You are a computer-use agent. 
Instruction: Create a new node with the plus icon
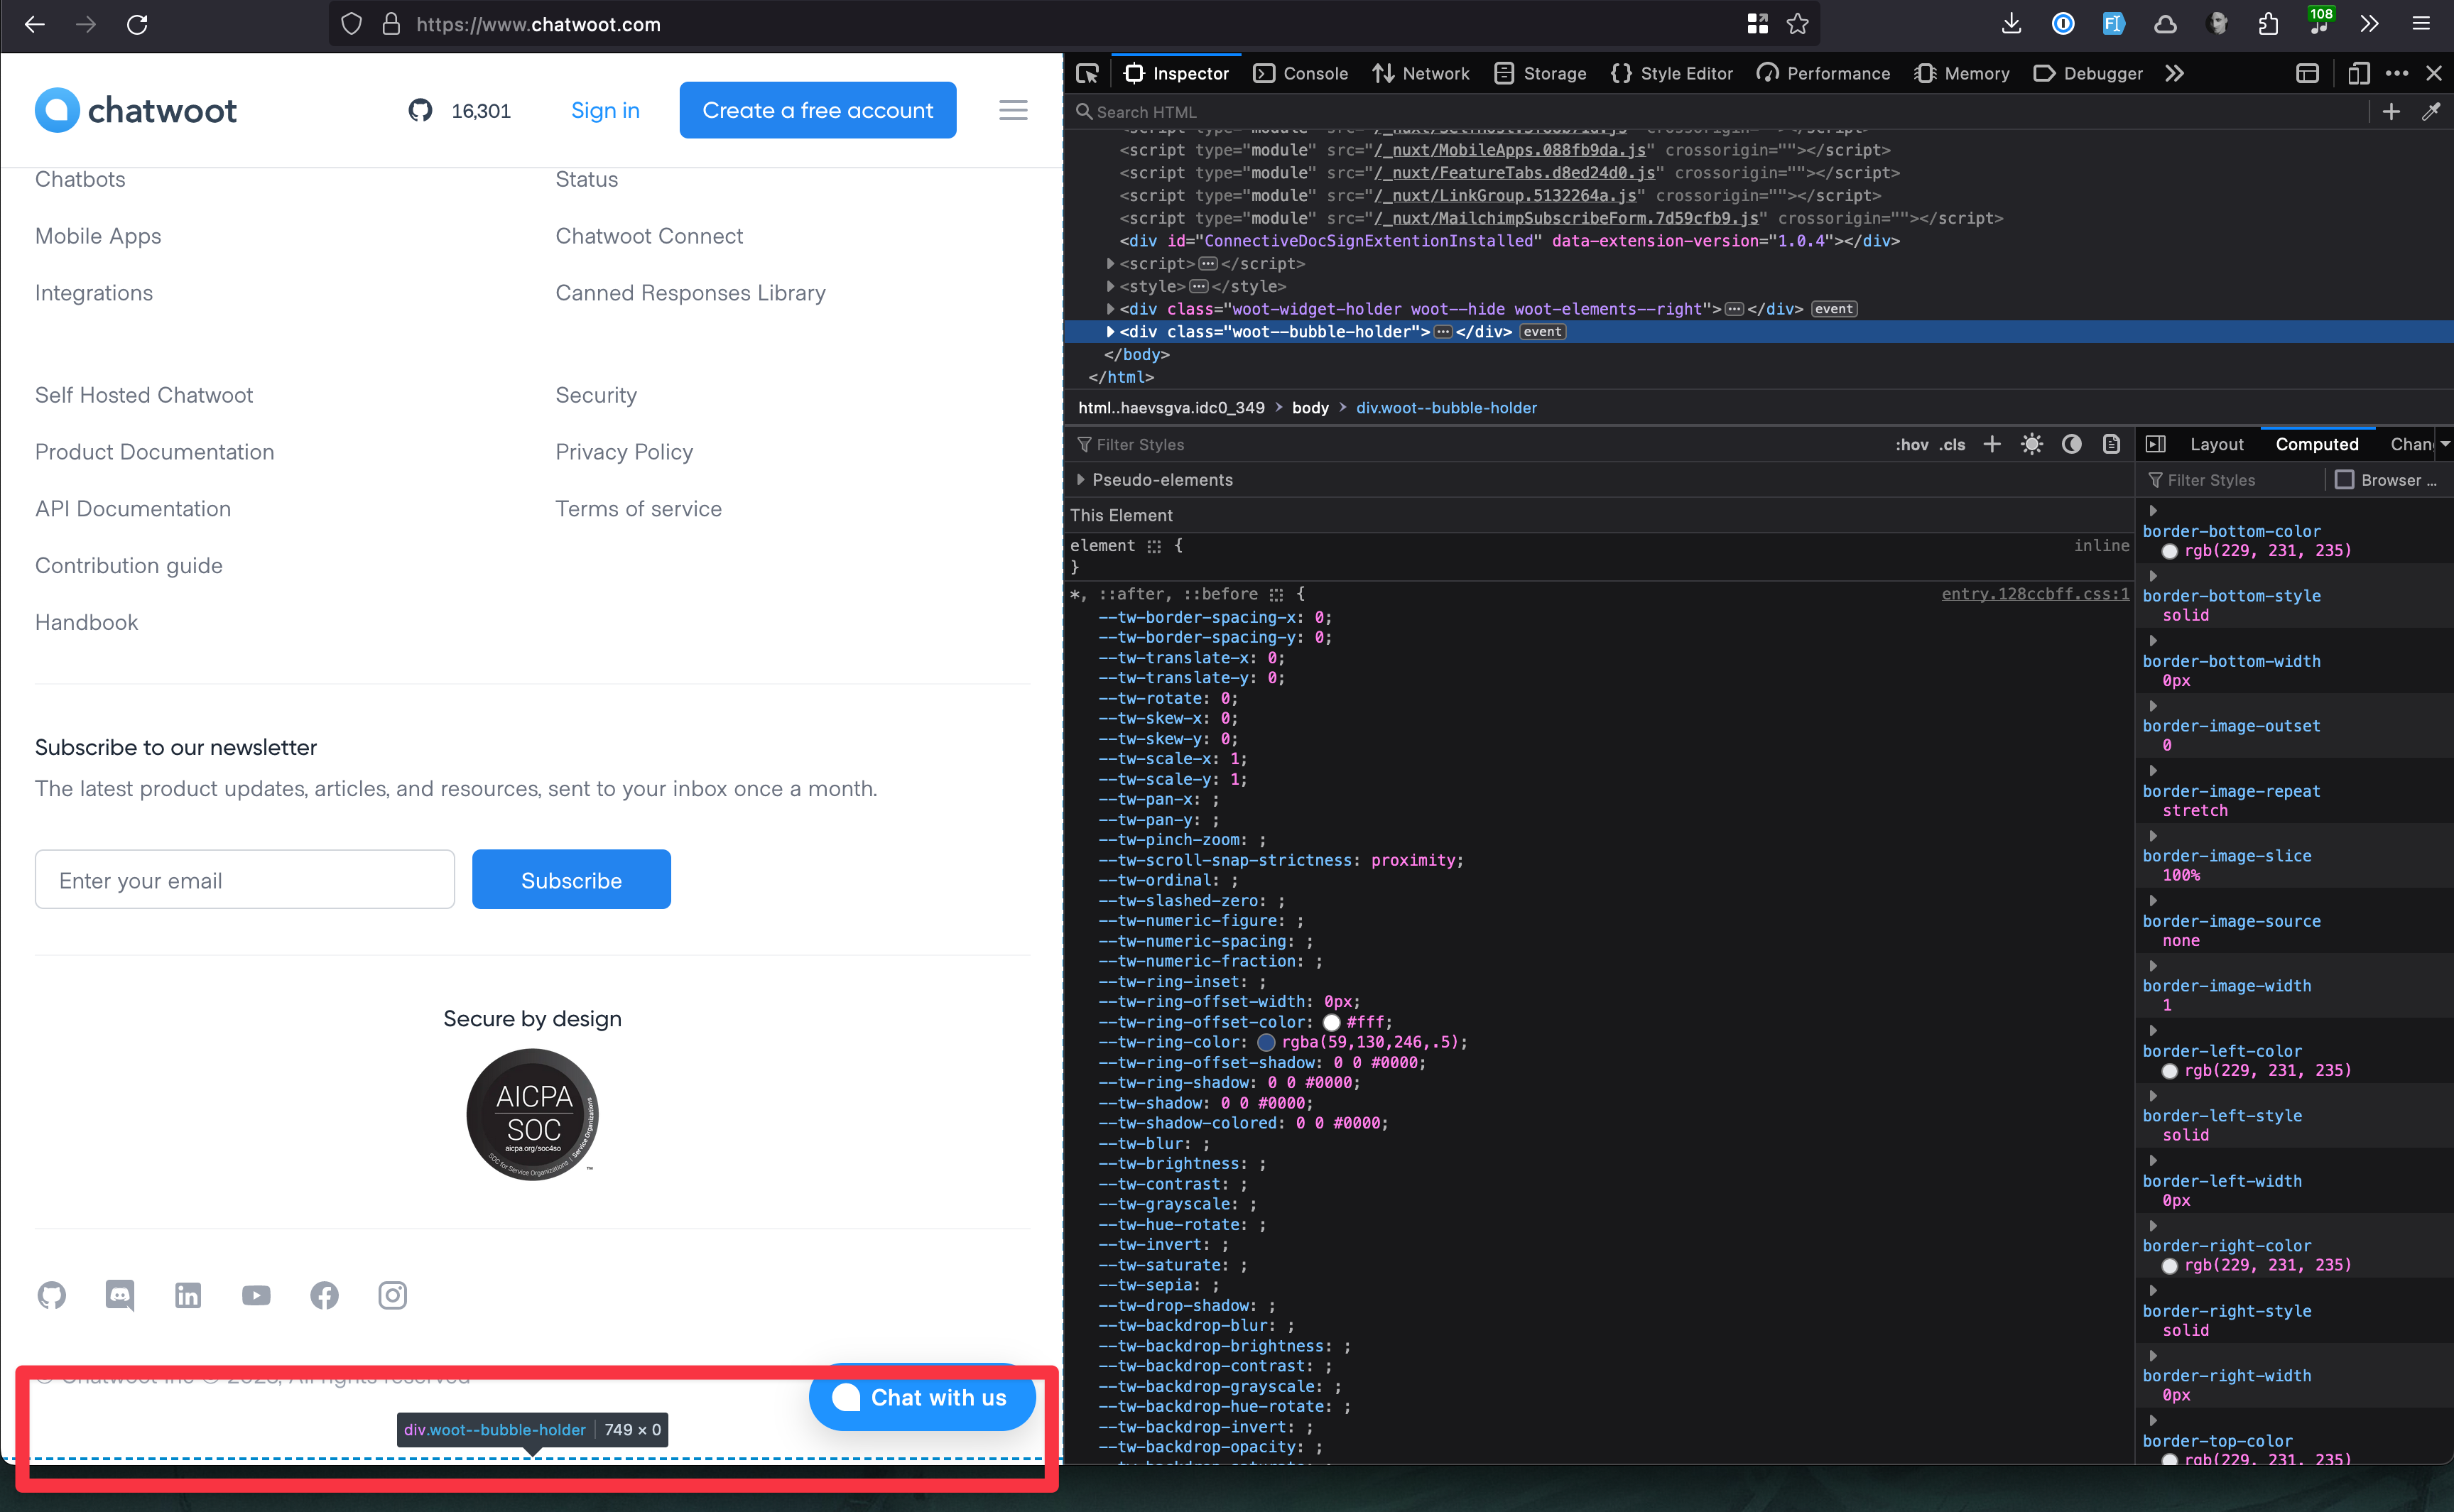tap(2392, 111)
